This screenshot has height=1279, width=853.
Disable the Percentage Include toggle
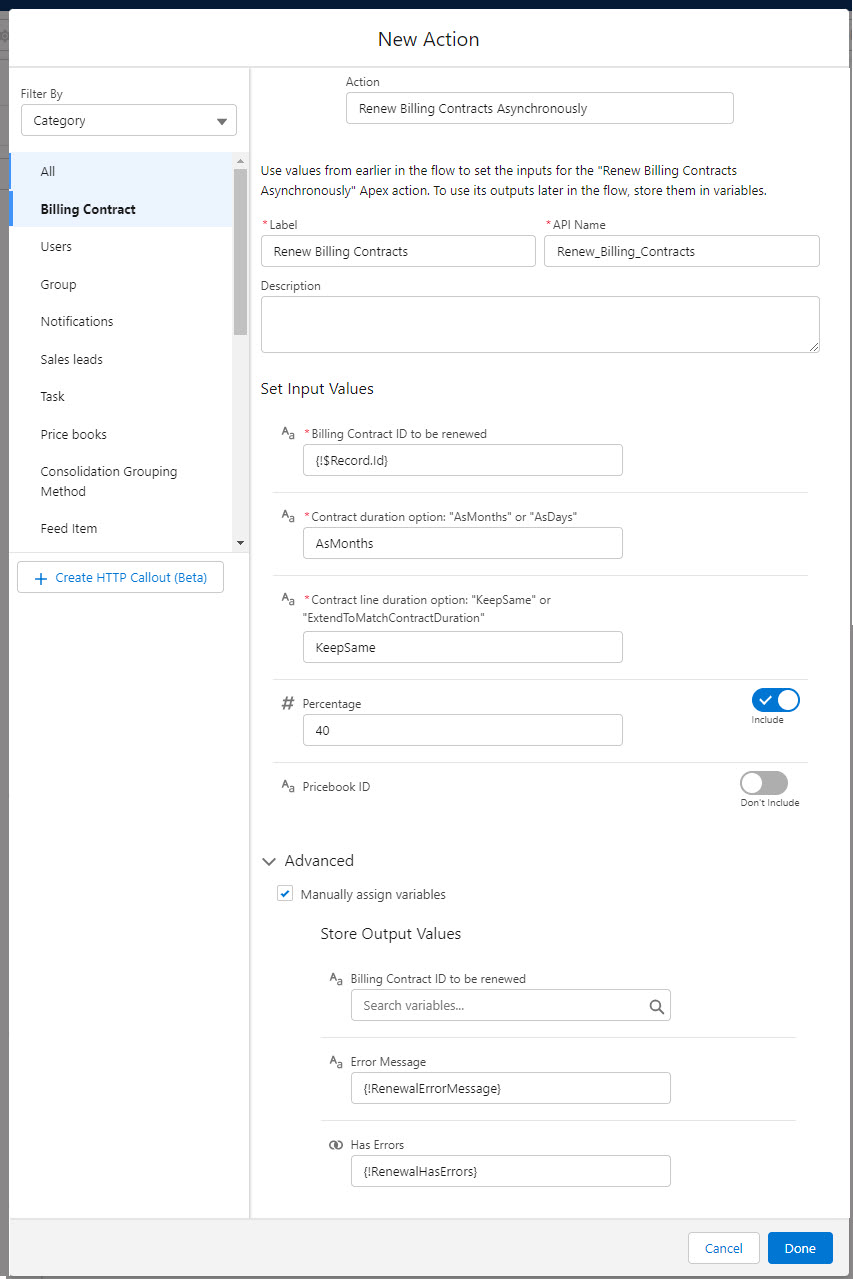coord(775,700)
